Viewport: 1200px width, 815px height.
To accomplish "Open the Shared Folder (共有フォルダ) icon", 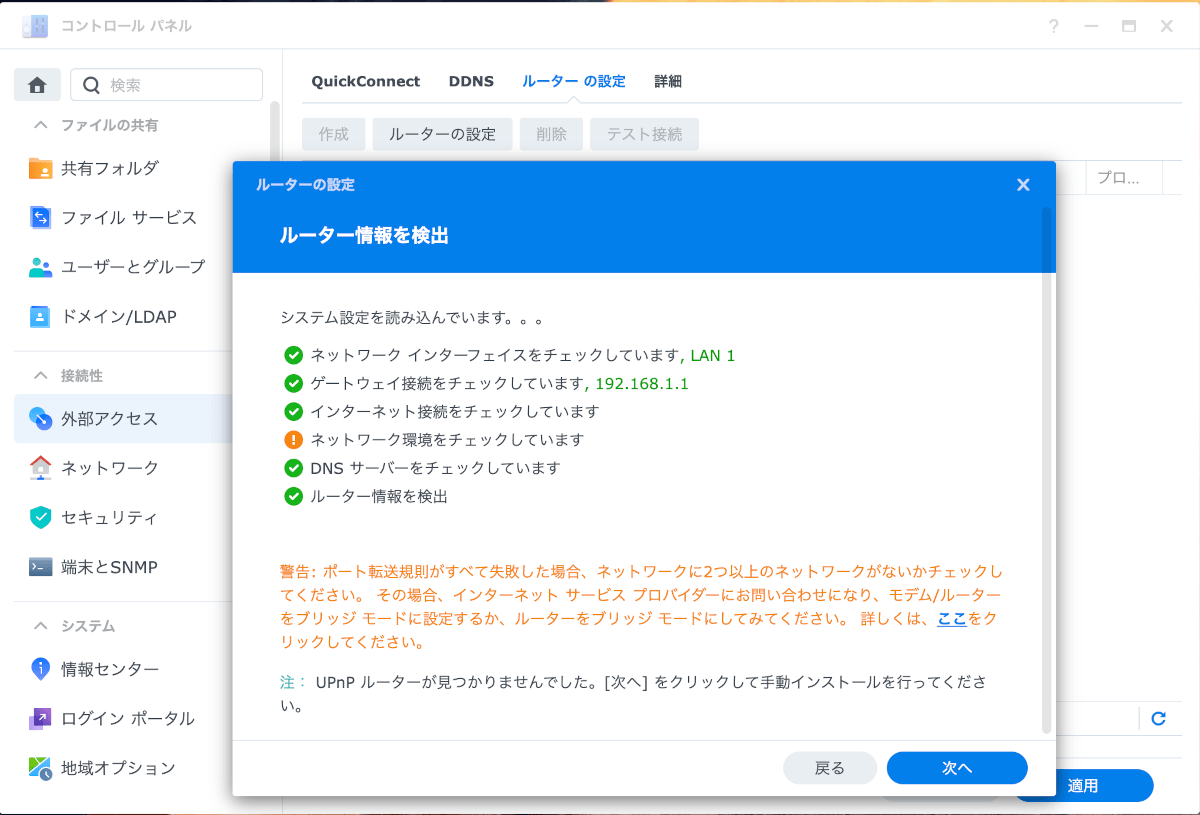I will pos(40,168).
